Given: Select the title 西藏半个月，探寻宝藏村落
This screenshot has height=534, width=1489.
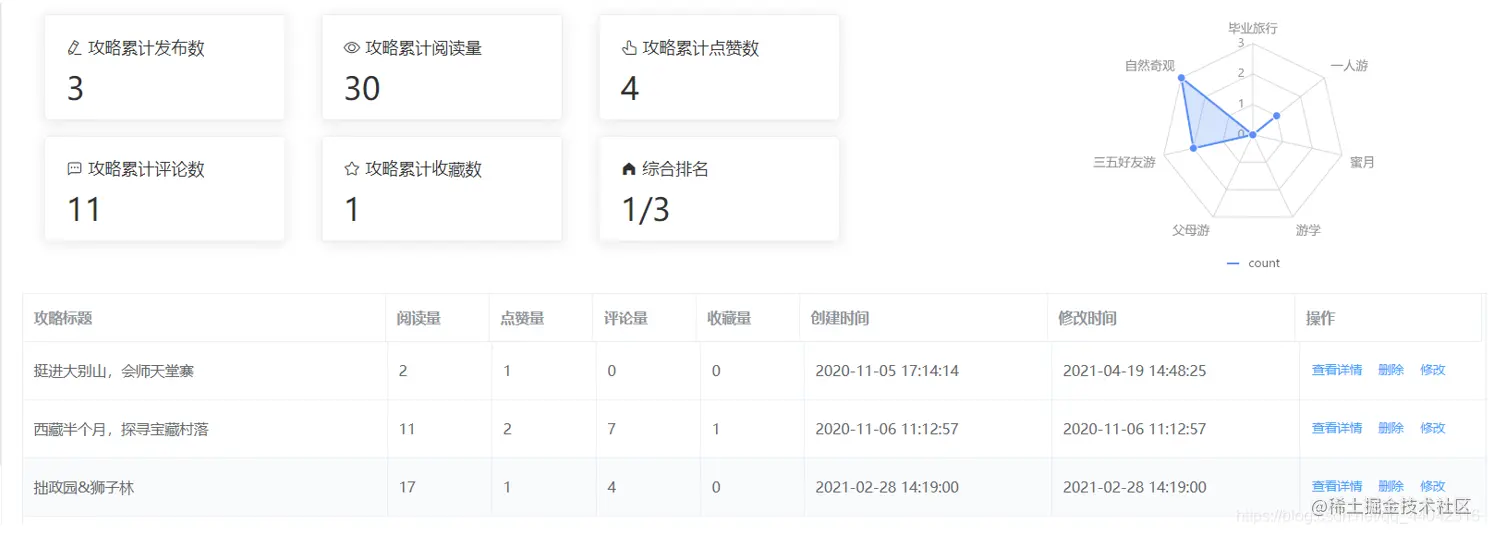Looking at the screenshot, I should click(x=121, y=429).
